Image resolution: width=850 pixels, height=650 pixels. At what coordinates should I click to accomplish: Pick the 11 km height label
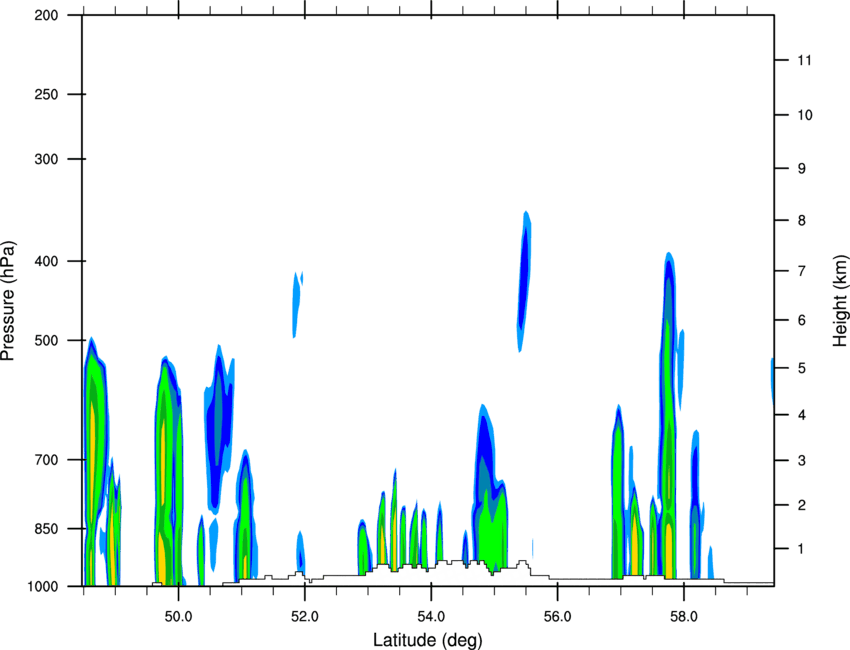804,60
